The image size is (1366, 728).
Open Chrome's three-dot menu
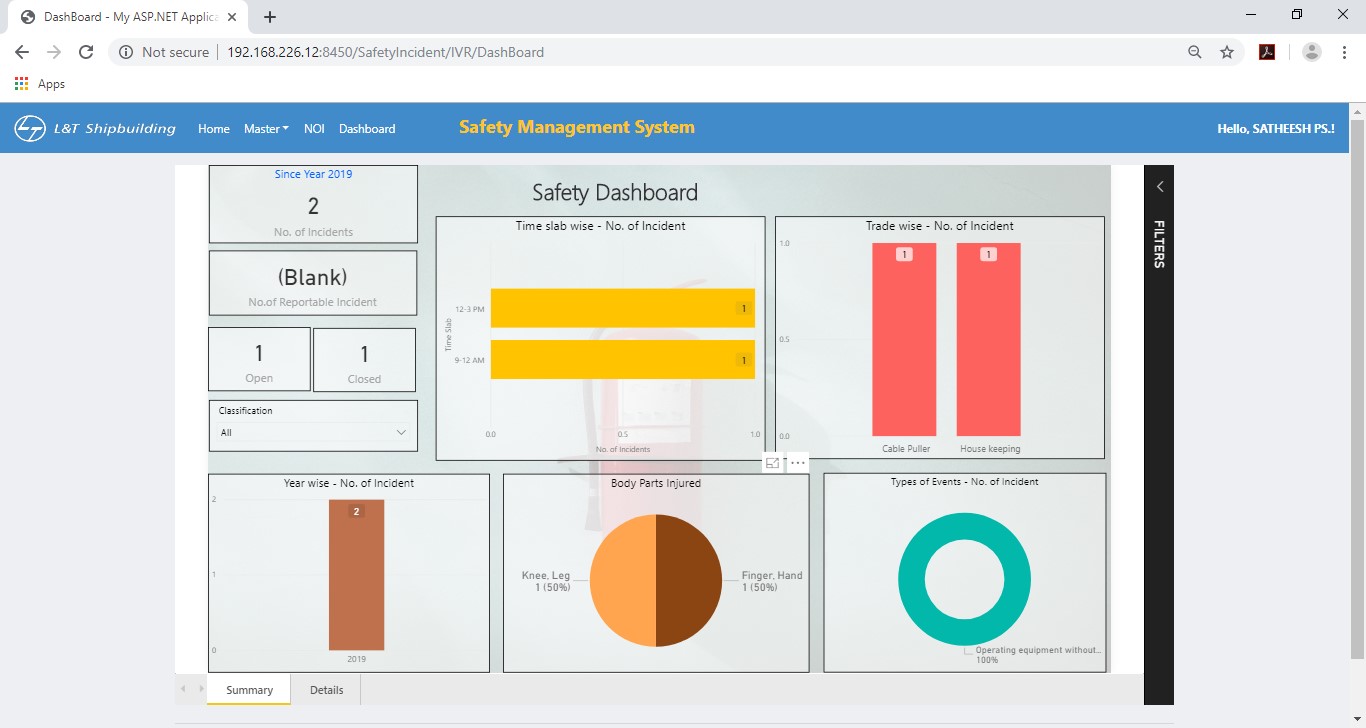[x=1344, y=52]
